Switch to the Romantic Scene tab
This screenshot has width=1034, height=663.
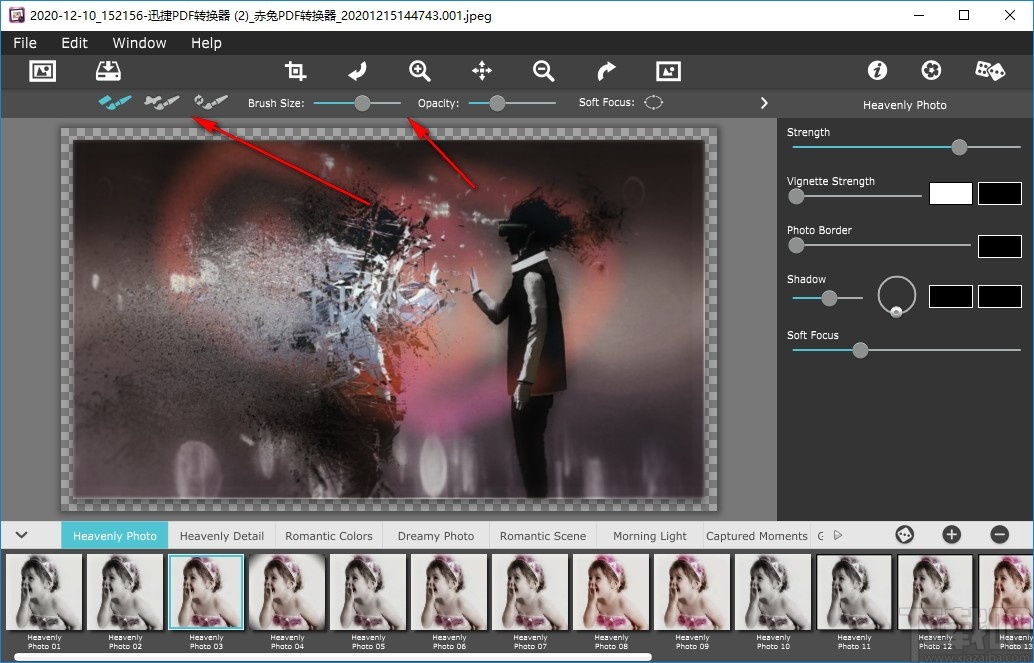tap(543, 536)
